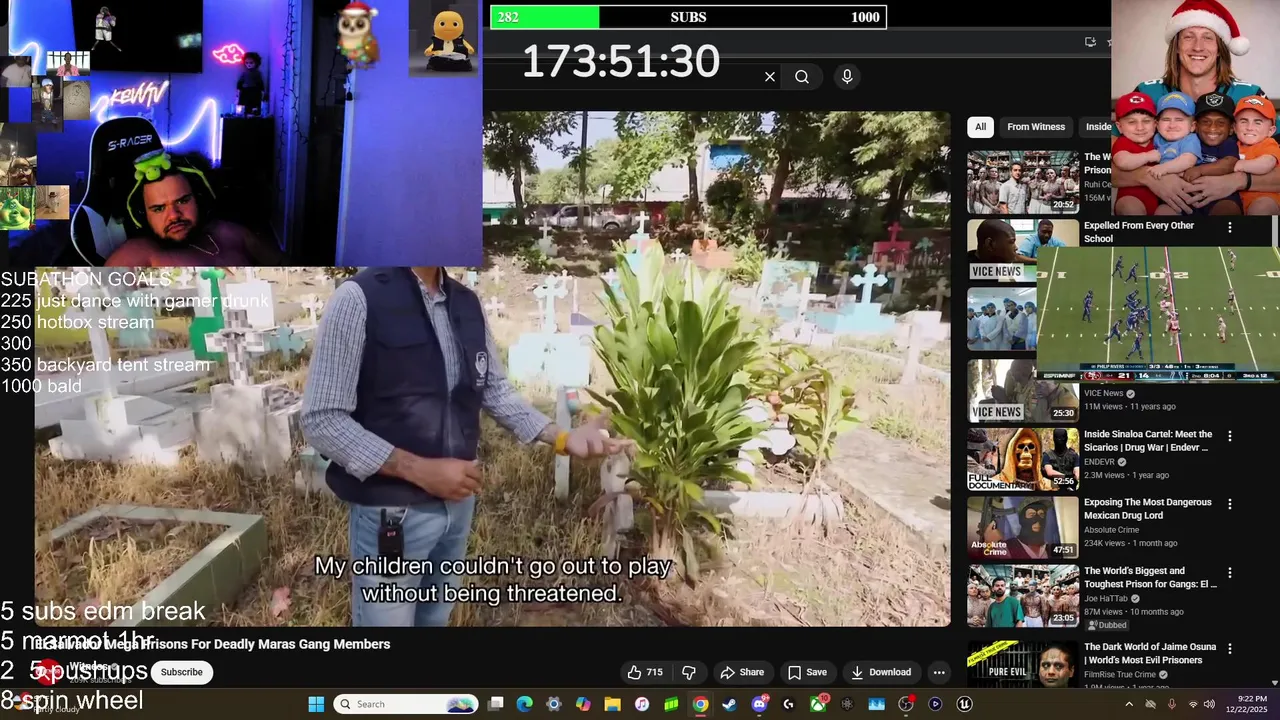Open Unreal Engine from the taskbar
1280x720 pixels.
point(964,704)
